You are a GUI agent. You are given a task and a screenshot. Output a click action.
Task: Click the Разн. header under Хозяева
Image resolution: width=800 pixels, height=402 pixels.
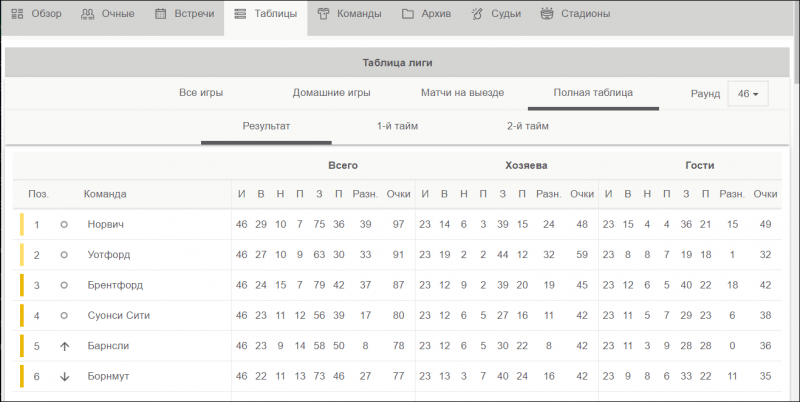click(548, 194)
